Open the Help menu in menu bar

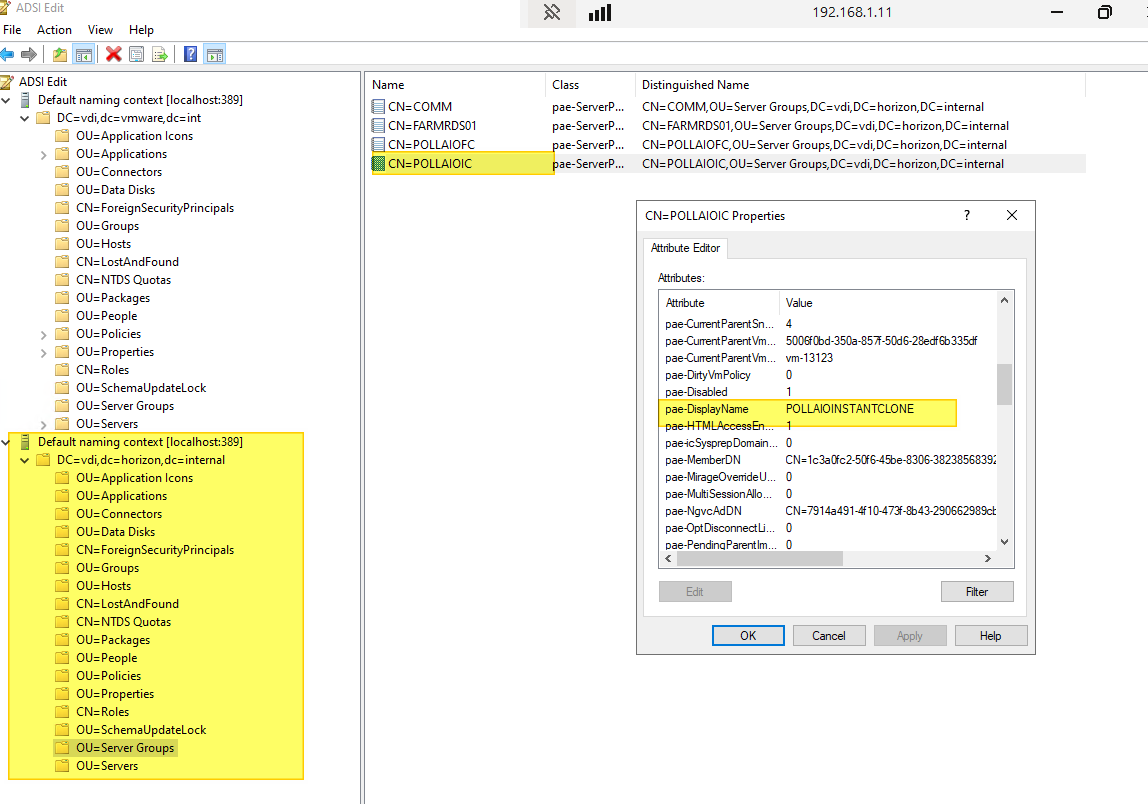(x=141, y=30)
